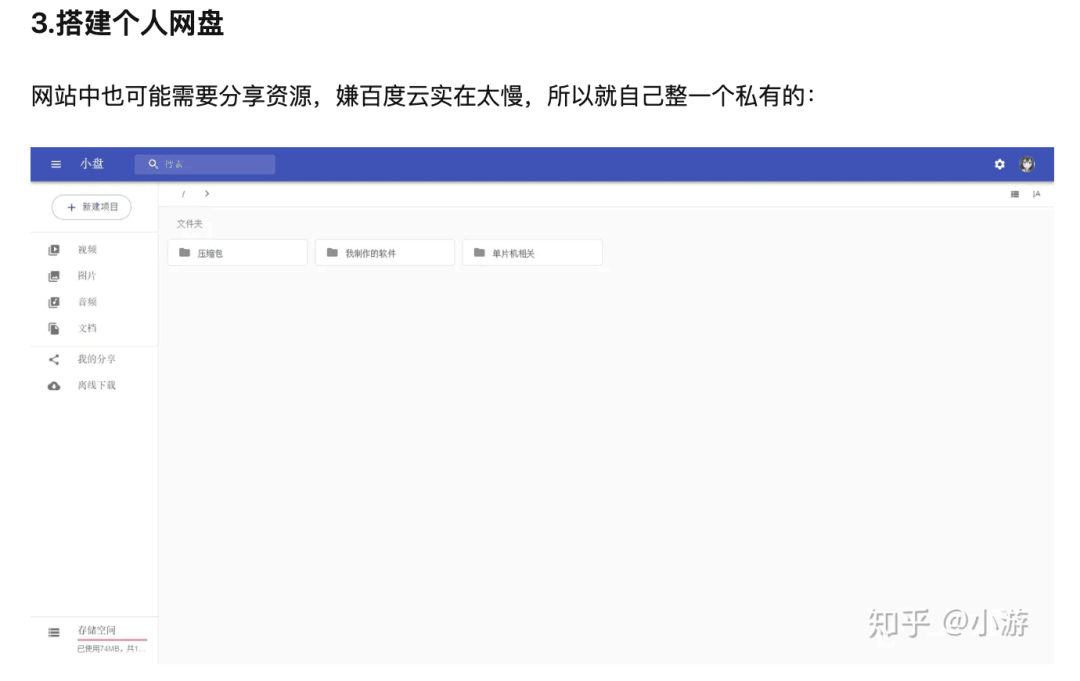Open the settings gear in top bar
The height and width of the screenshot is (681, 1080).
point(999,164)
